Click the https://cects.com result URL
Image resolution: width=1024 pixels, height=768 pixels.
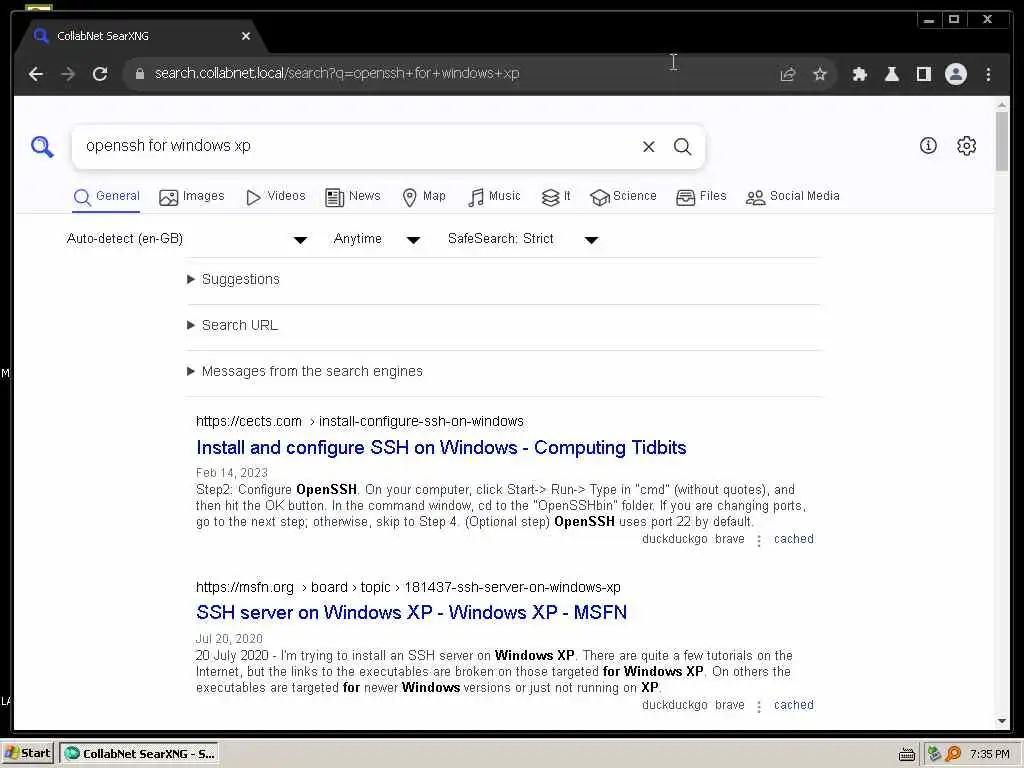(360, 422)
